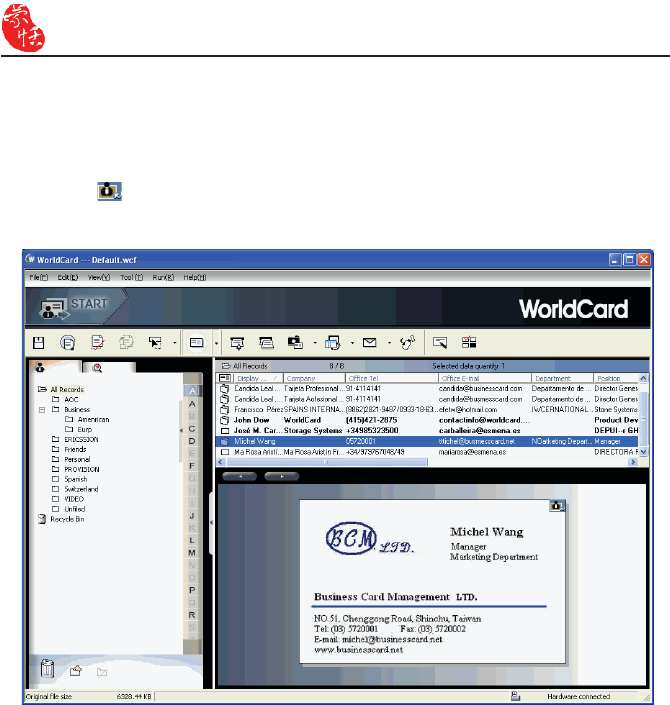Click the small arrow beside alphabet index
This screenshot has width=670, height=705.
(181, 430)
